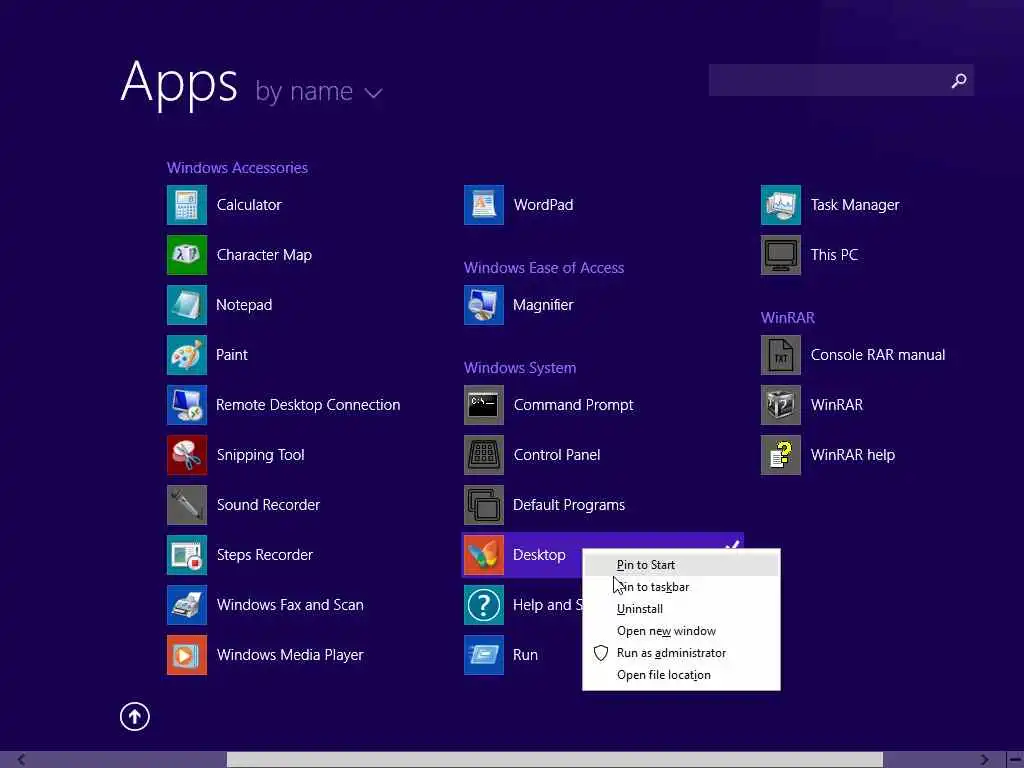Open the Console RAR manual icon
The width and height of the screenshot is (1024, 768).
(781, 355)
